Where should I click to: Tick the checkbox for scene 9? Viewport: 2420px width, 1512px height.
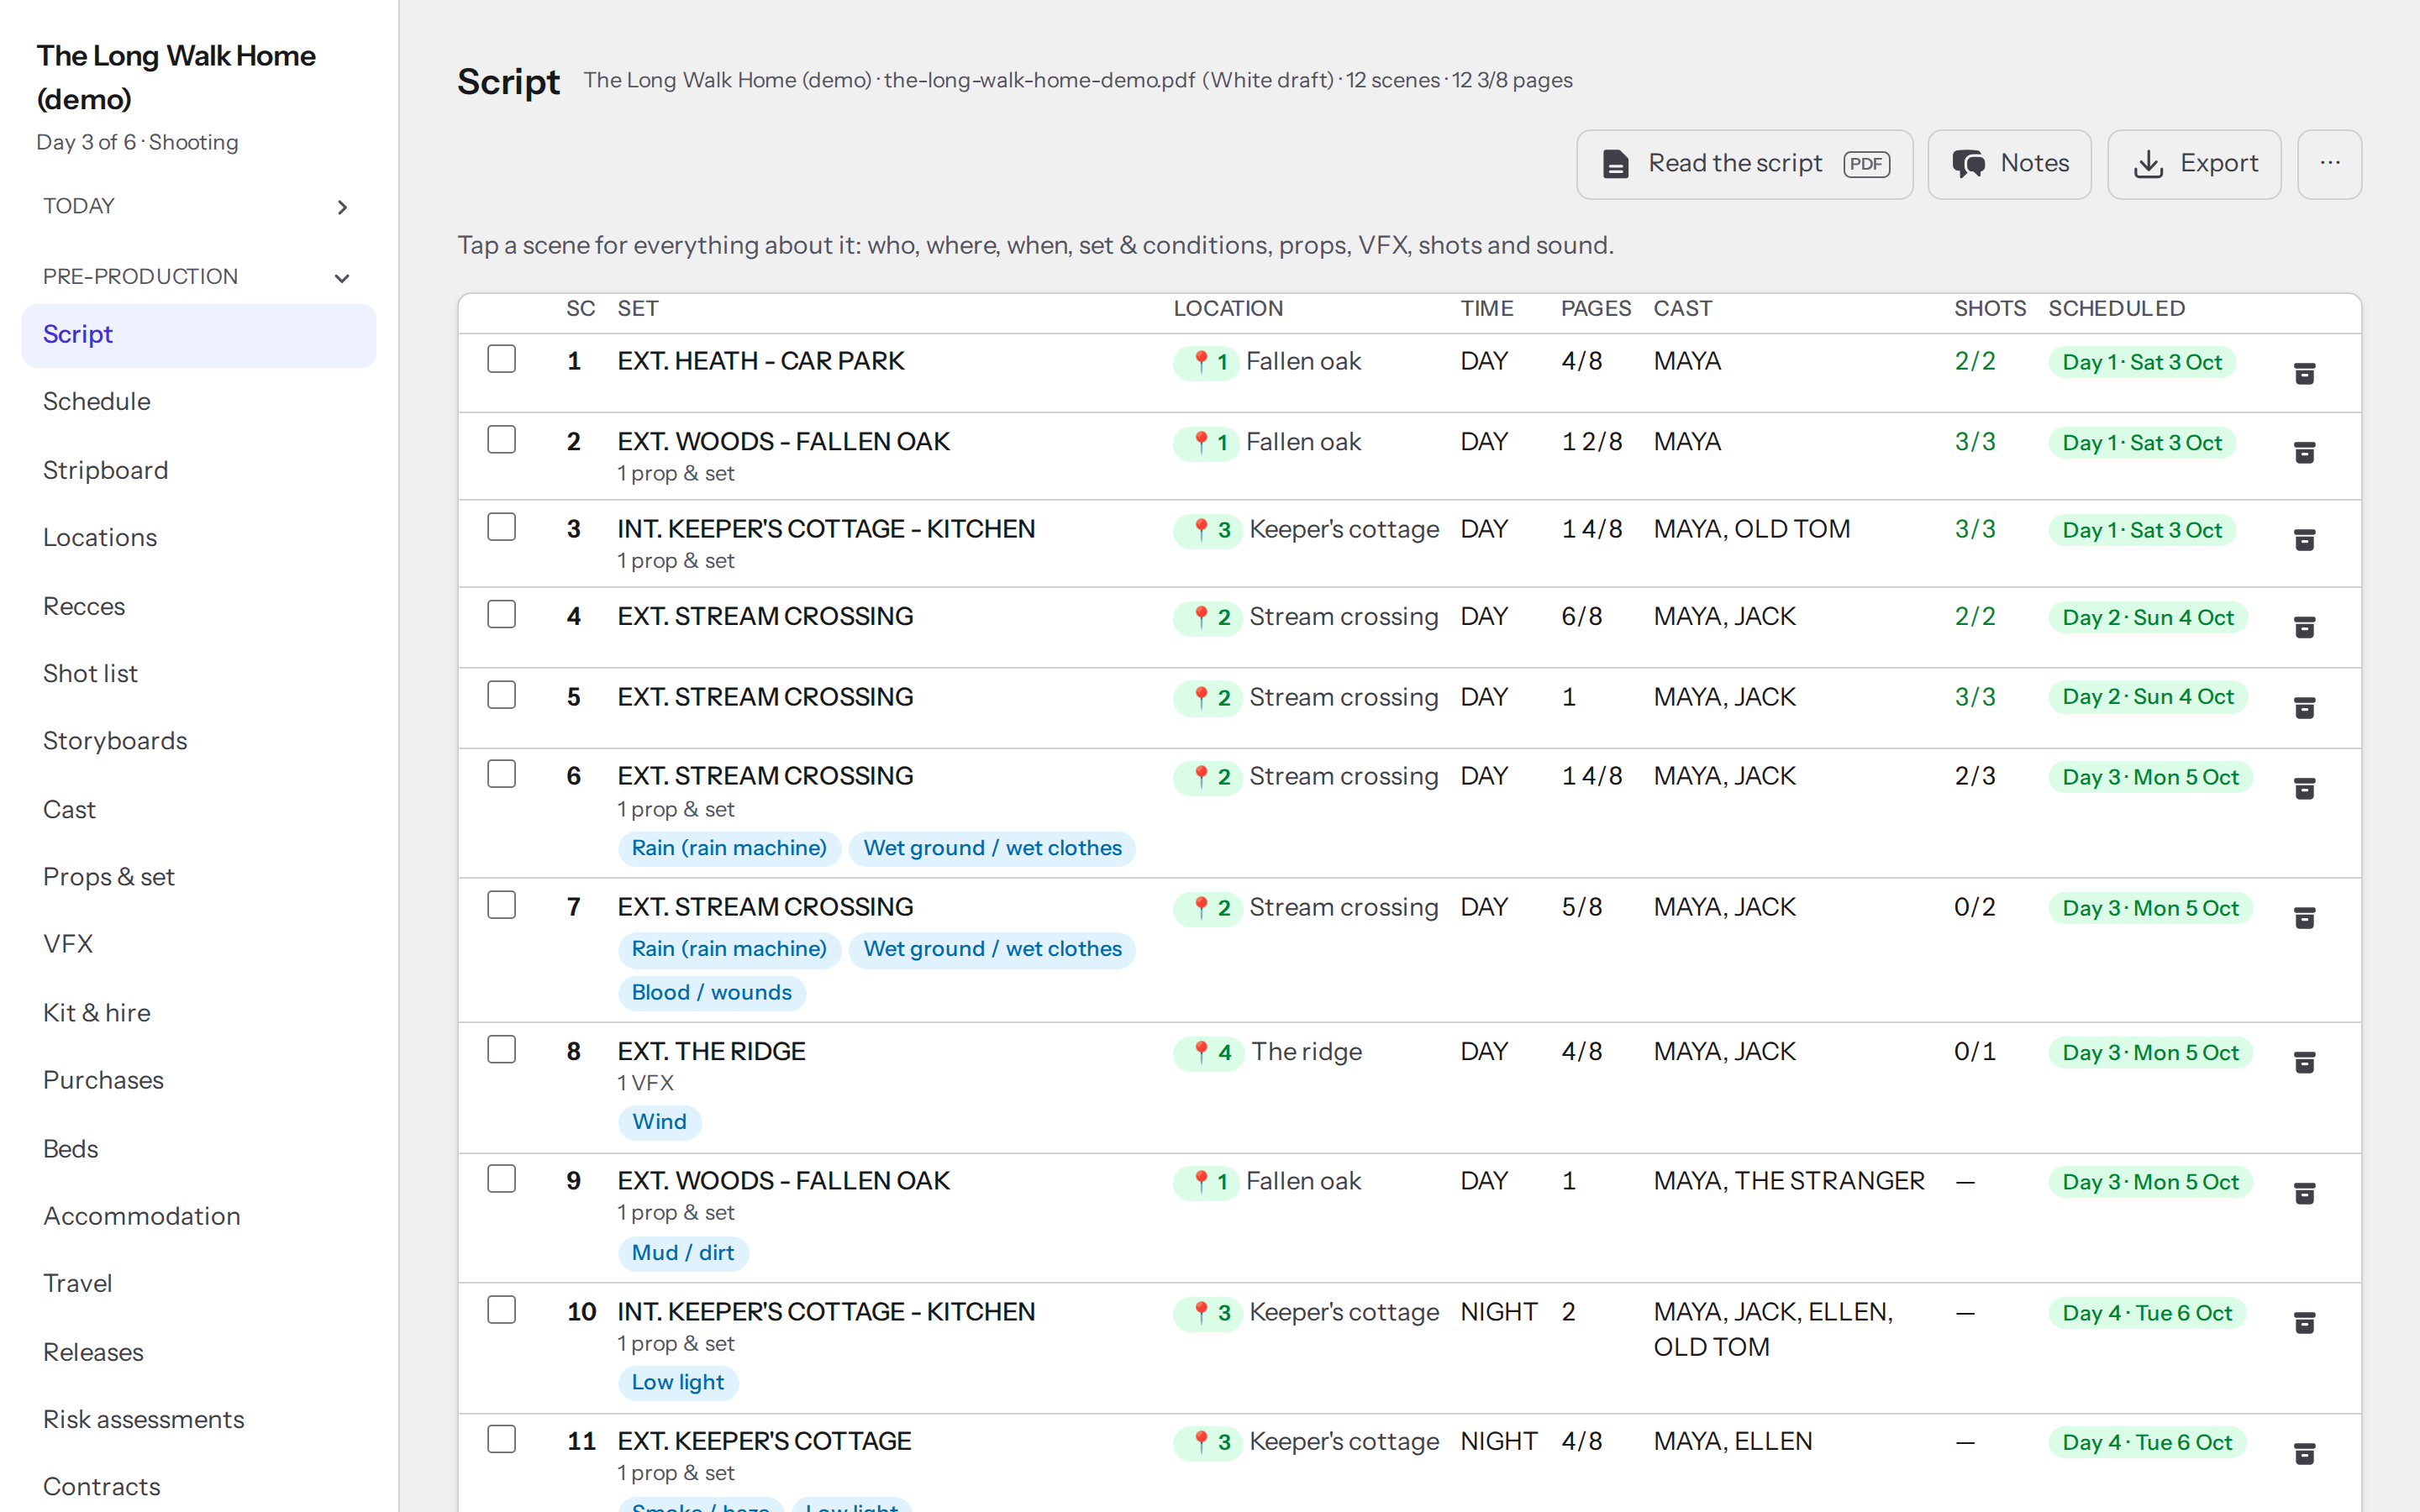point(501,1179)
